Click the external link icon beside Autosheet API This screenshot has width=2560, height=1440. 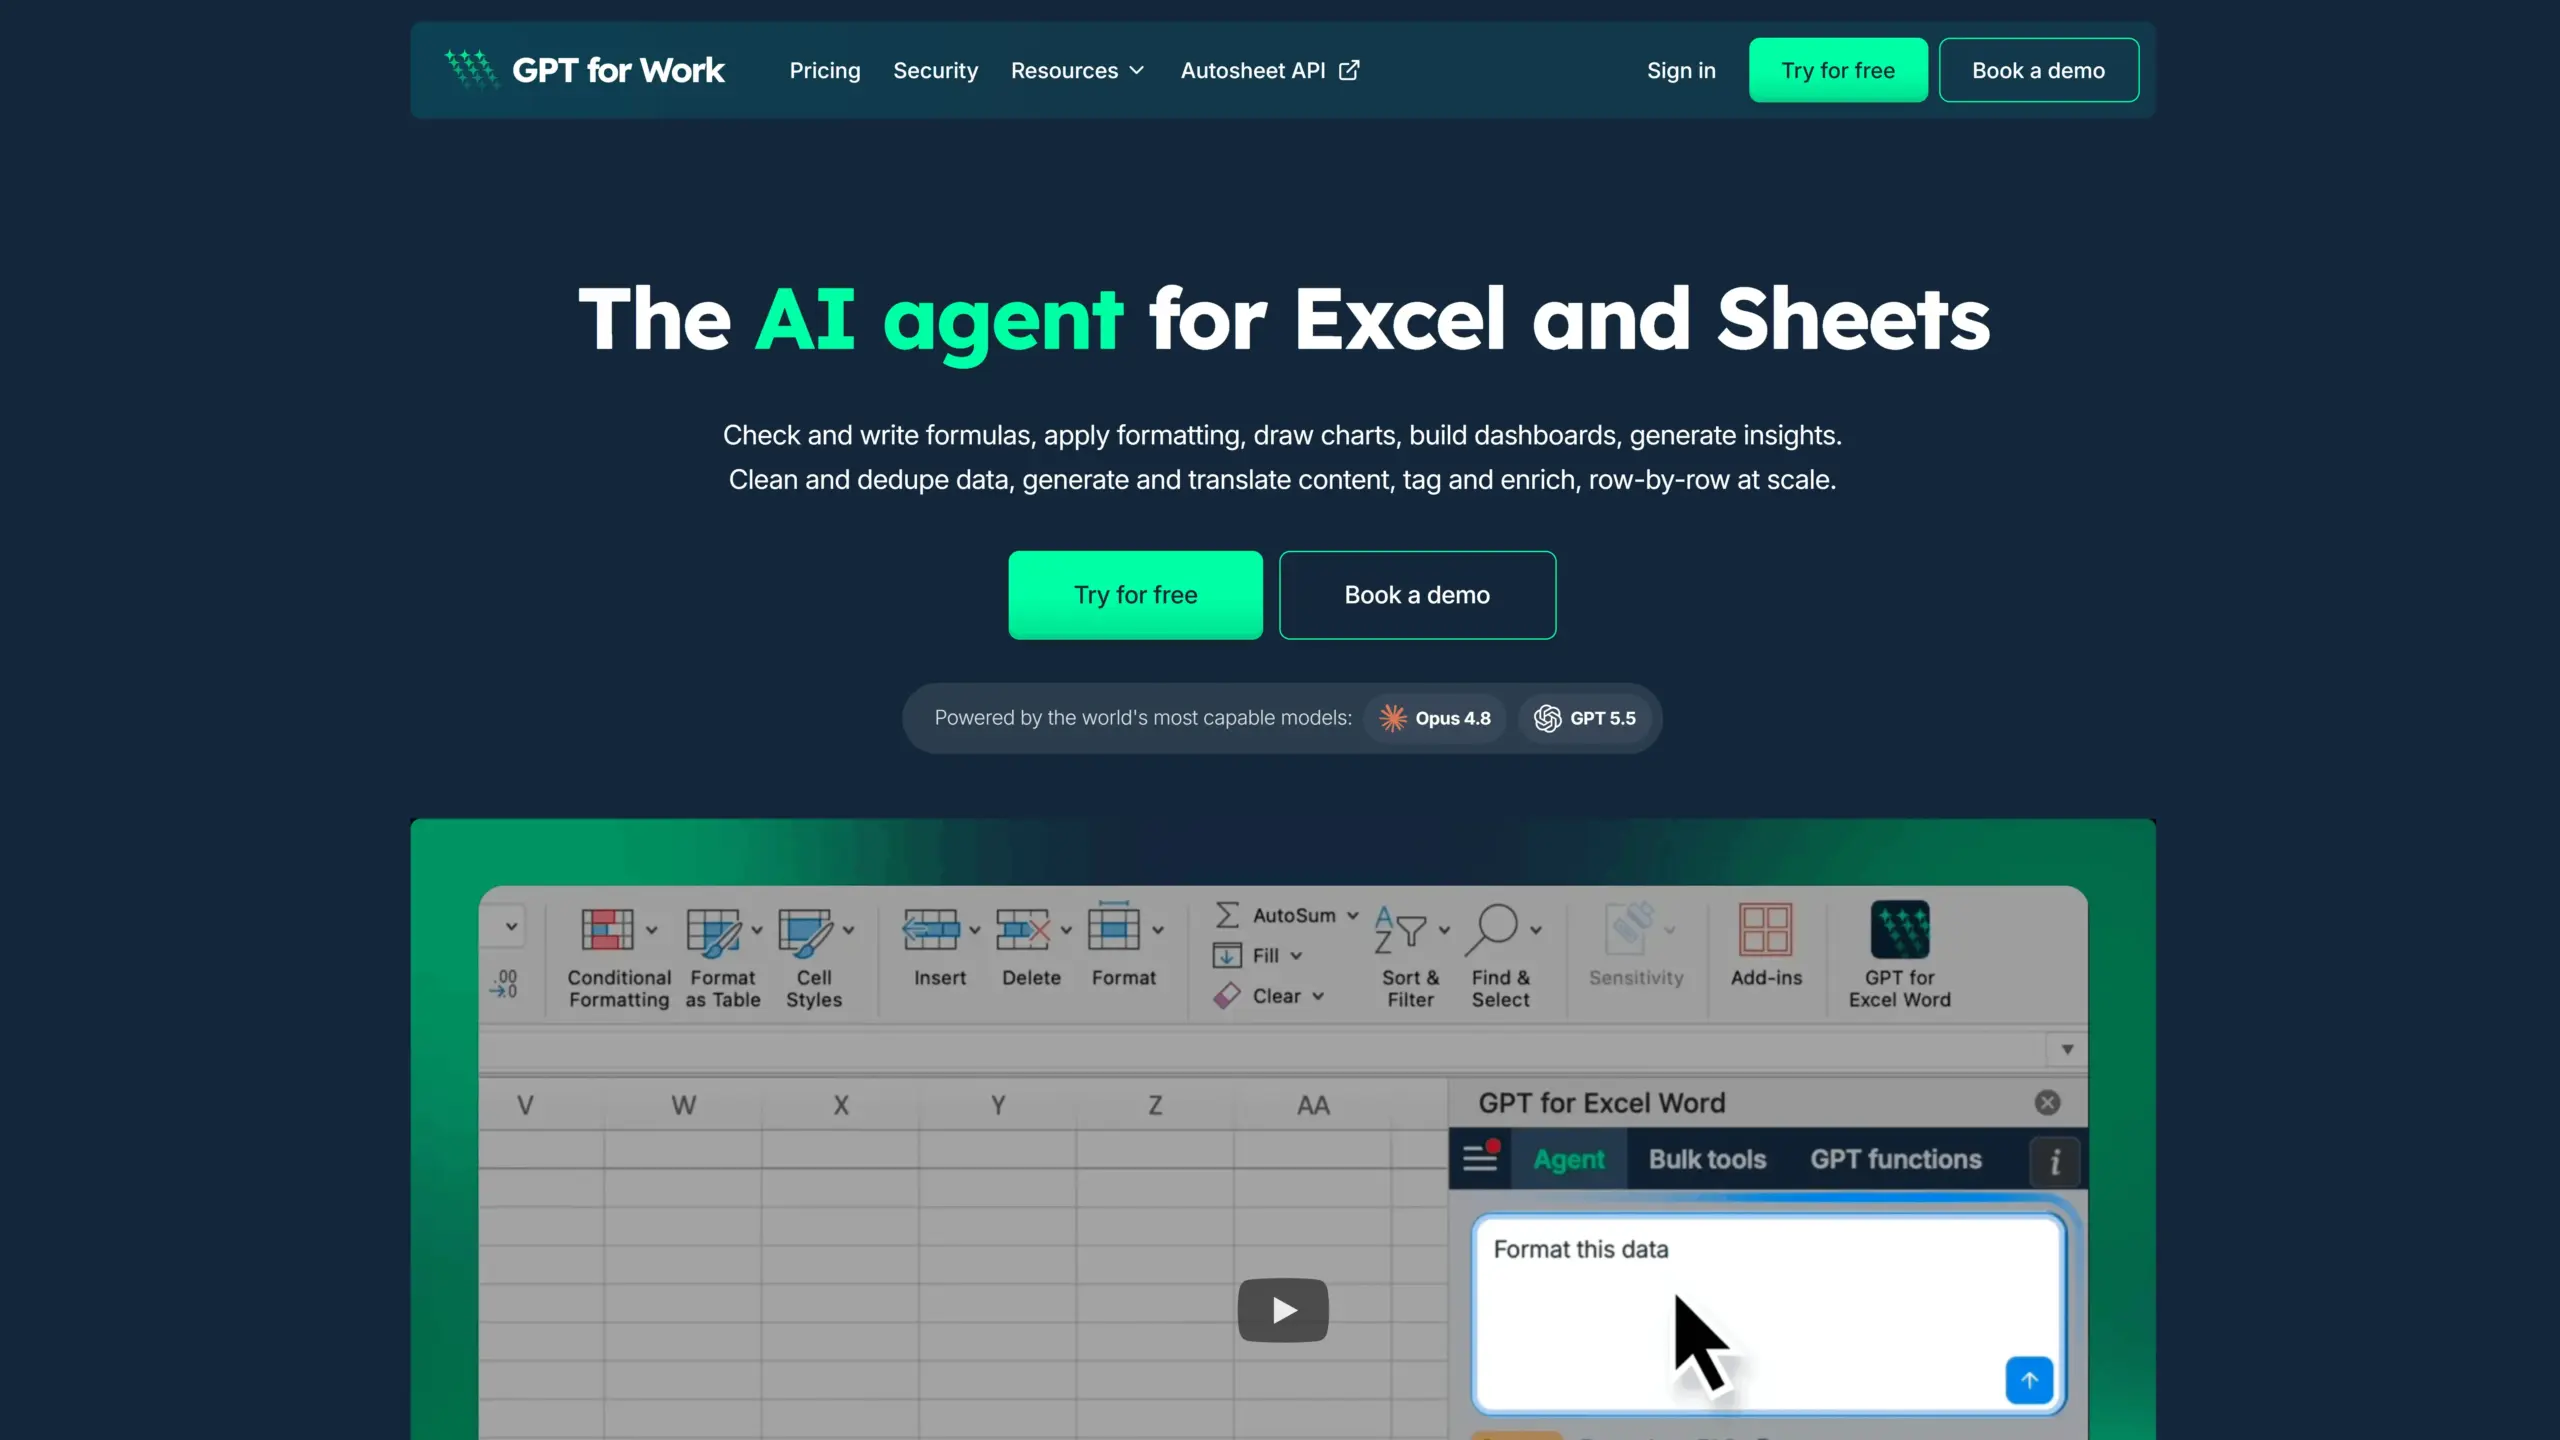(1349, 70)
